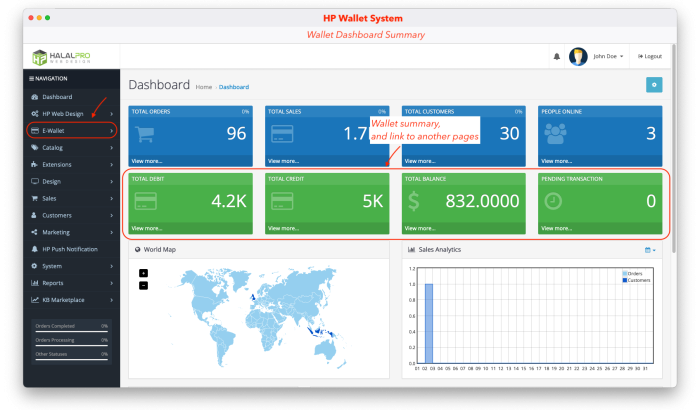Click the Total Balance dollar icon
Image resolution: width=700 pixels, height=410 pixels.
pos(414,201)
